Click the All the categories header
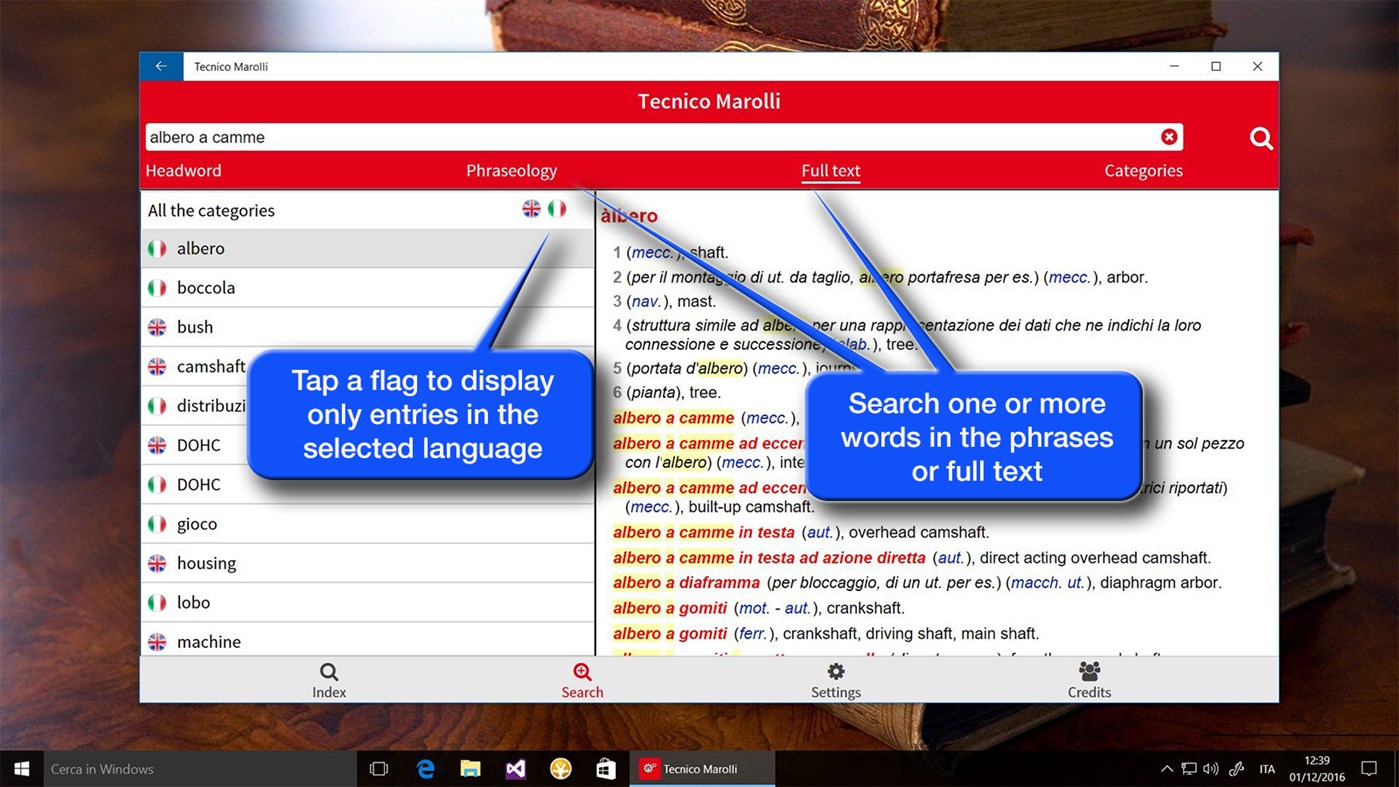 pyautogui.click(x=211, y=210)
